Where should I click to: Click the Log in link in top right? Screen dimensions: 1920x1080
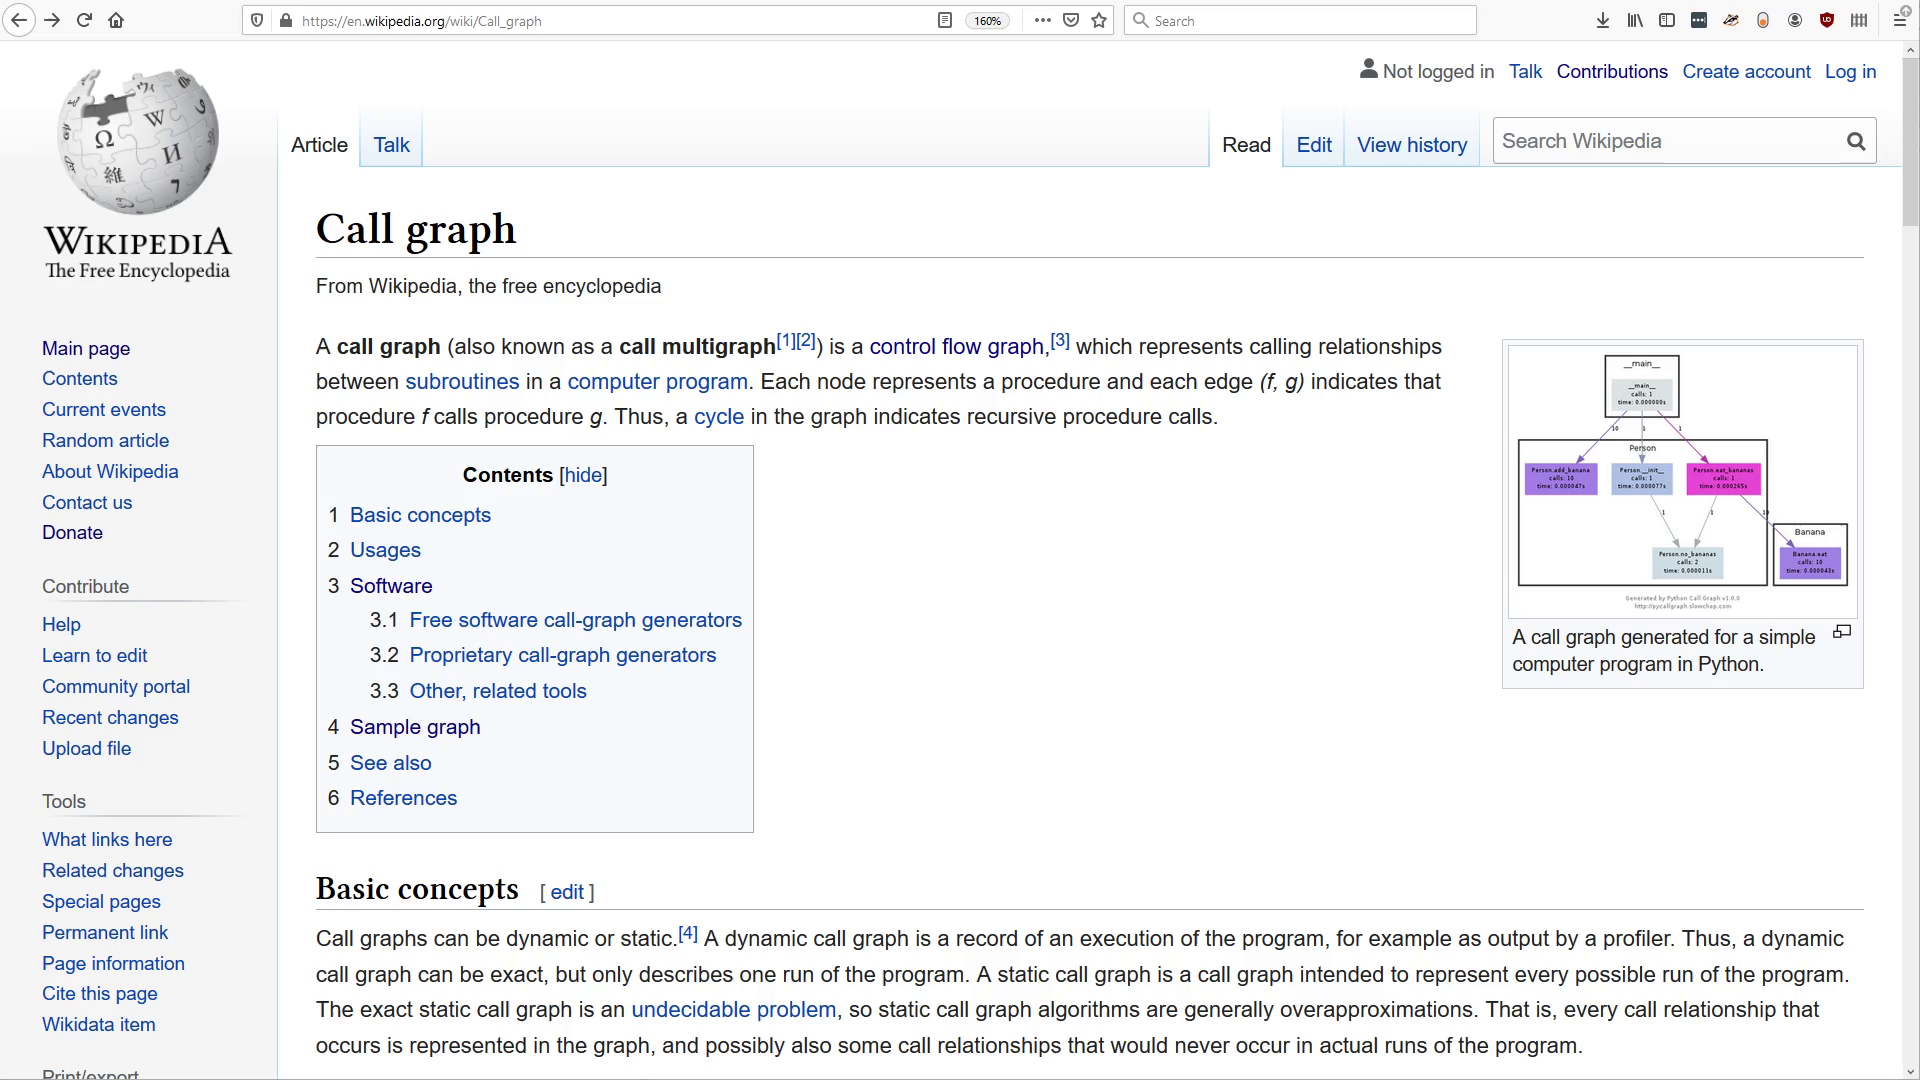coord(1850,71)
